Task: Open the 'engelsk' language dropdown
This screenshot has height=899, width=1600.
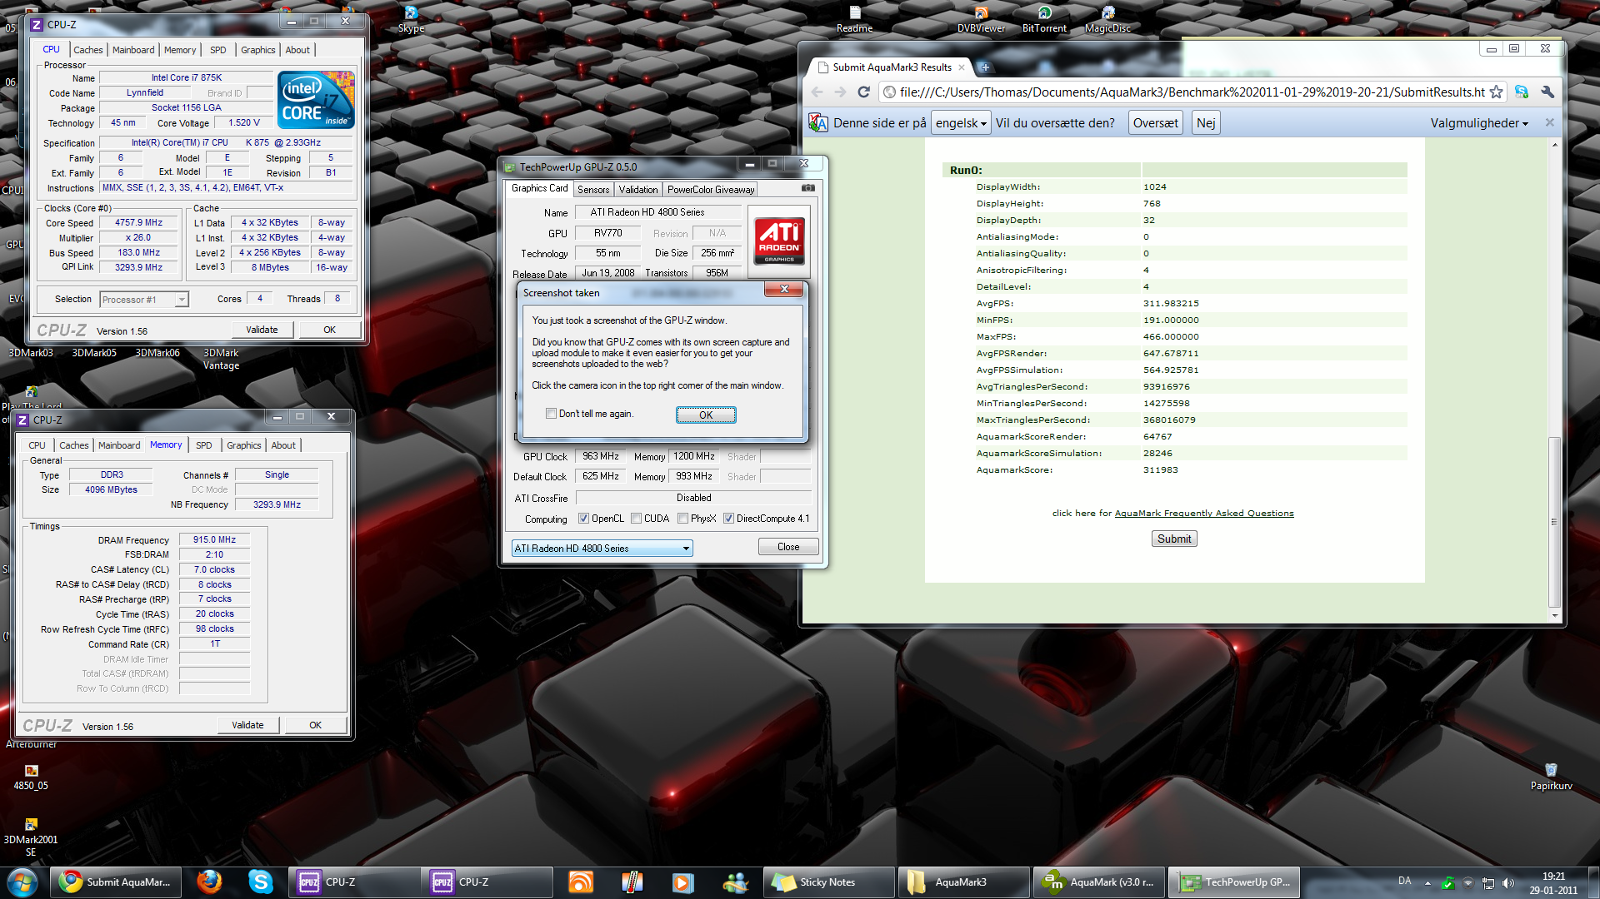Action: [x=961, y=123]
